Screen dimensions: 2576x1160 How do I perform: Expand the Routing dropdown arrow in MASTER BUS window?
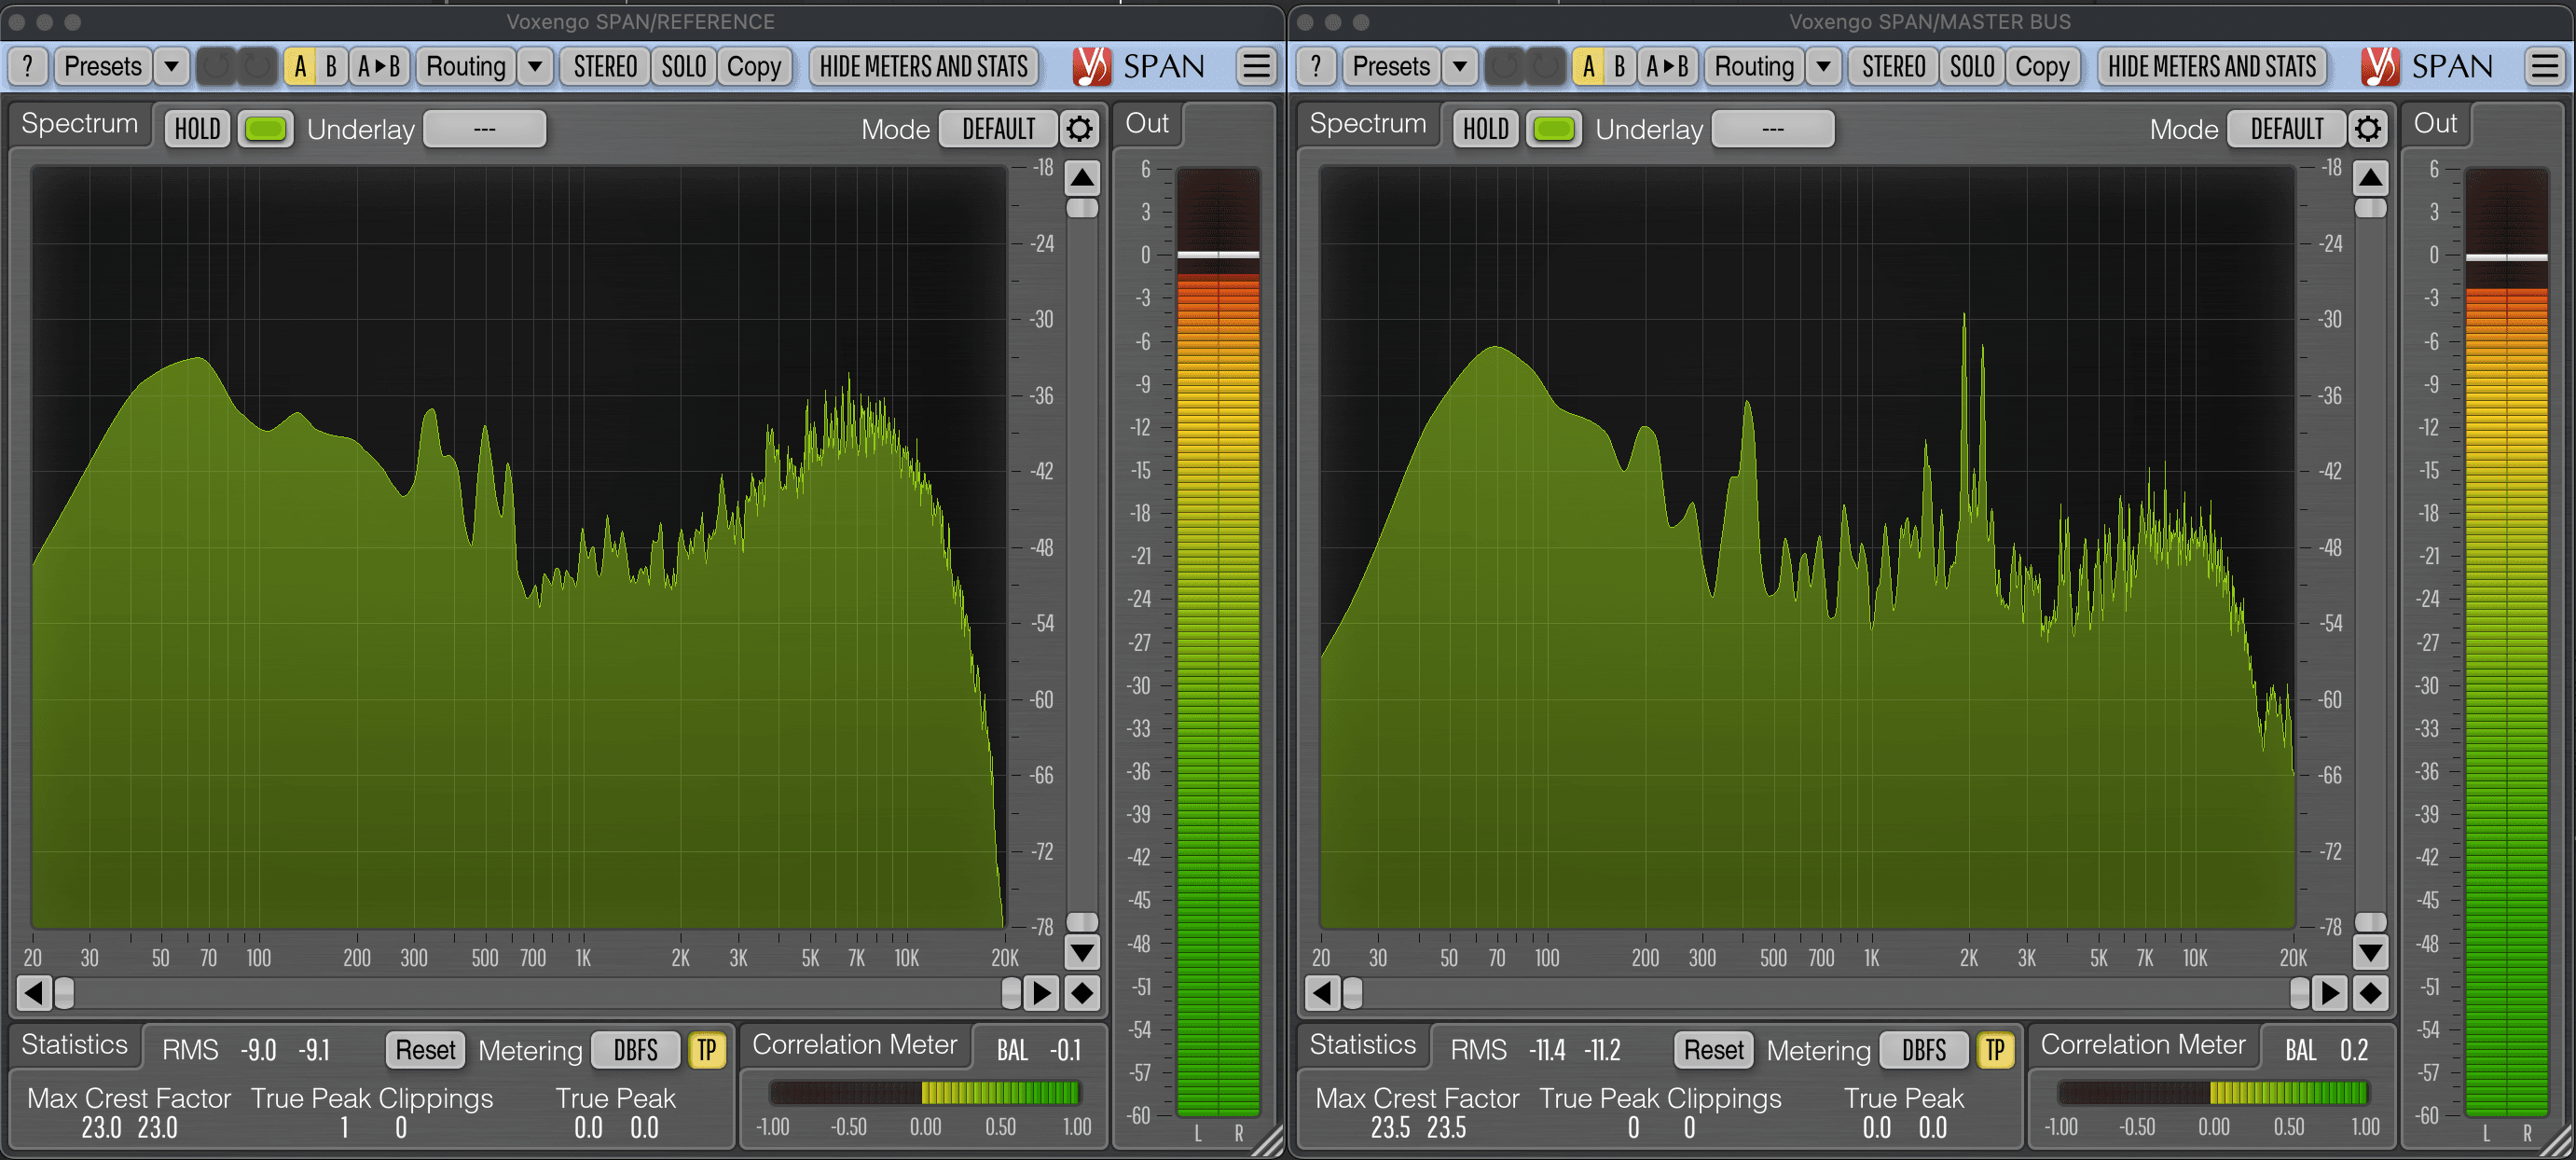[x=1823, y=67]
